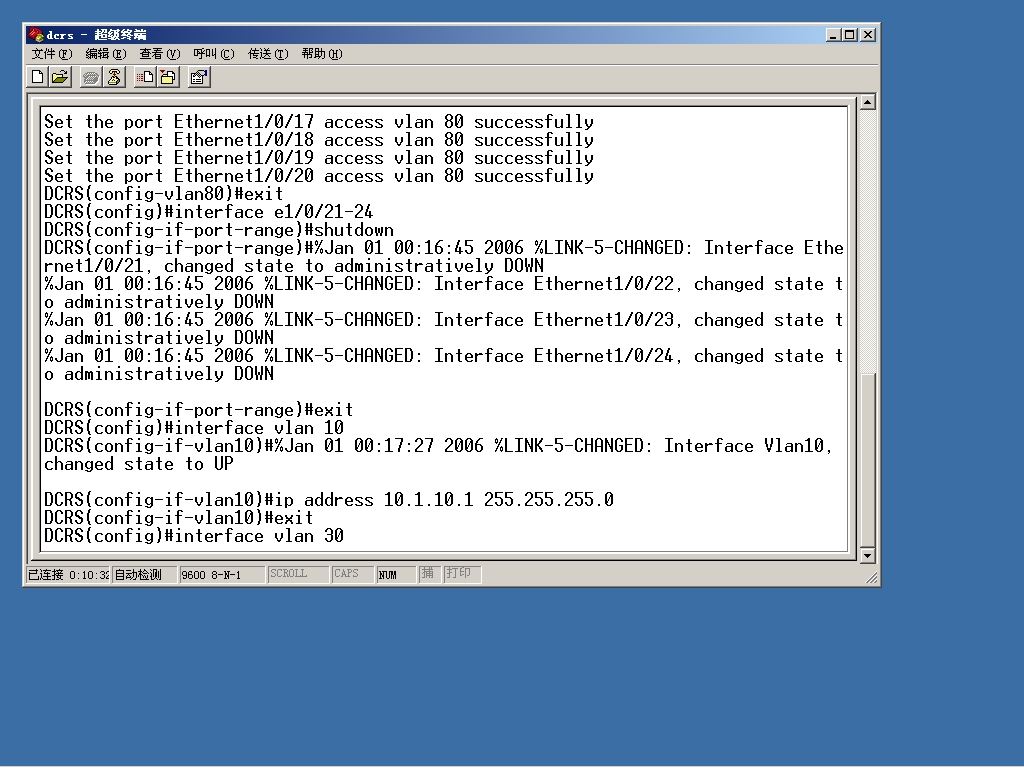
Task: Click the 捕 capture status indicator
Action: pos(429,574)
